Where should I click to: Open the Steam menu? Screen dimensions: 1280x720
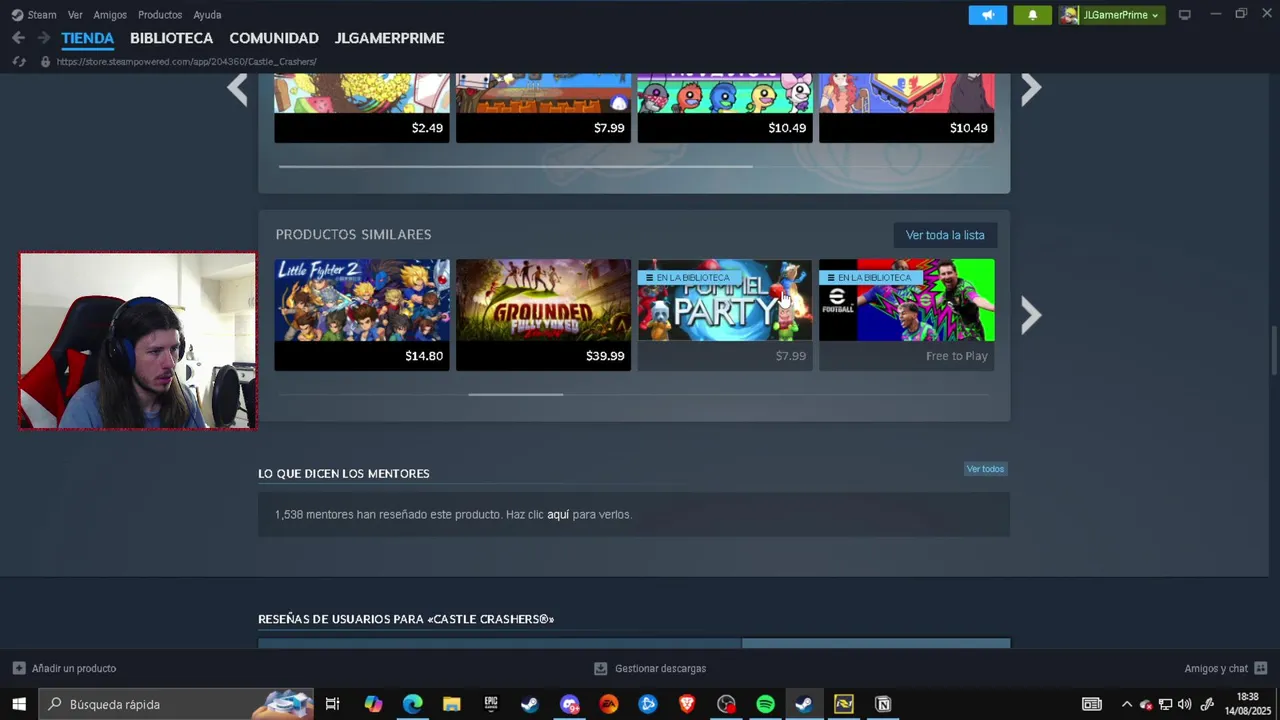(34, 15)
